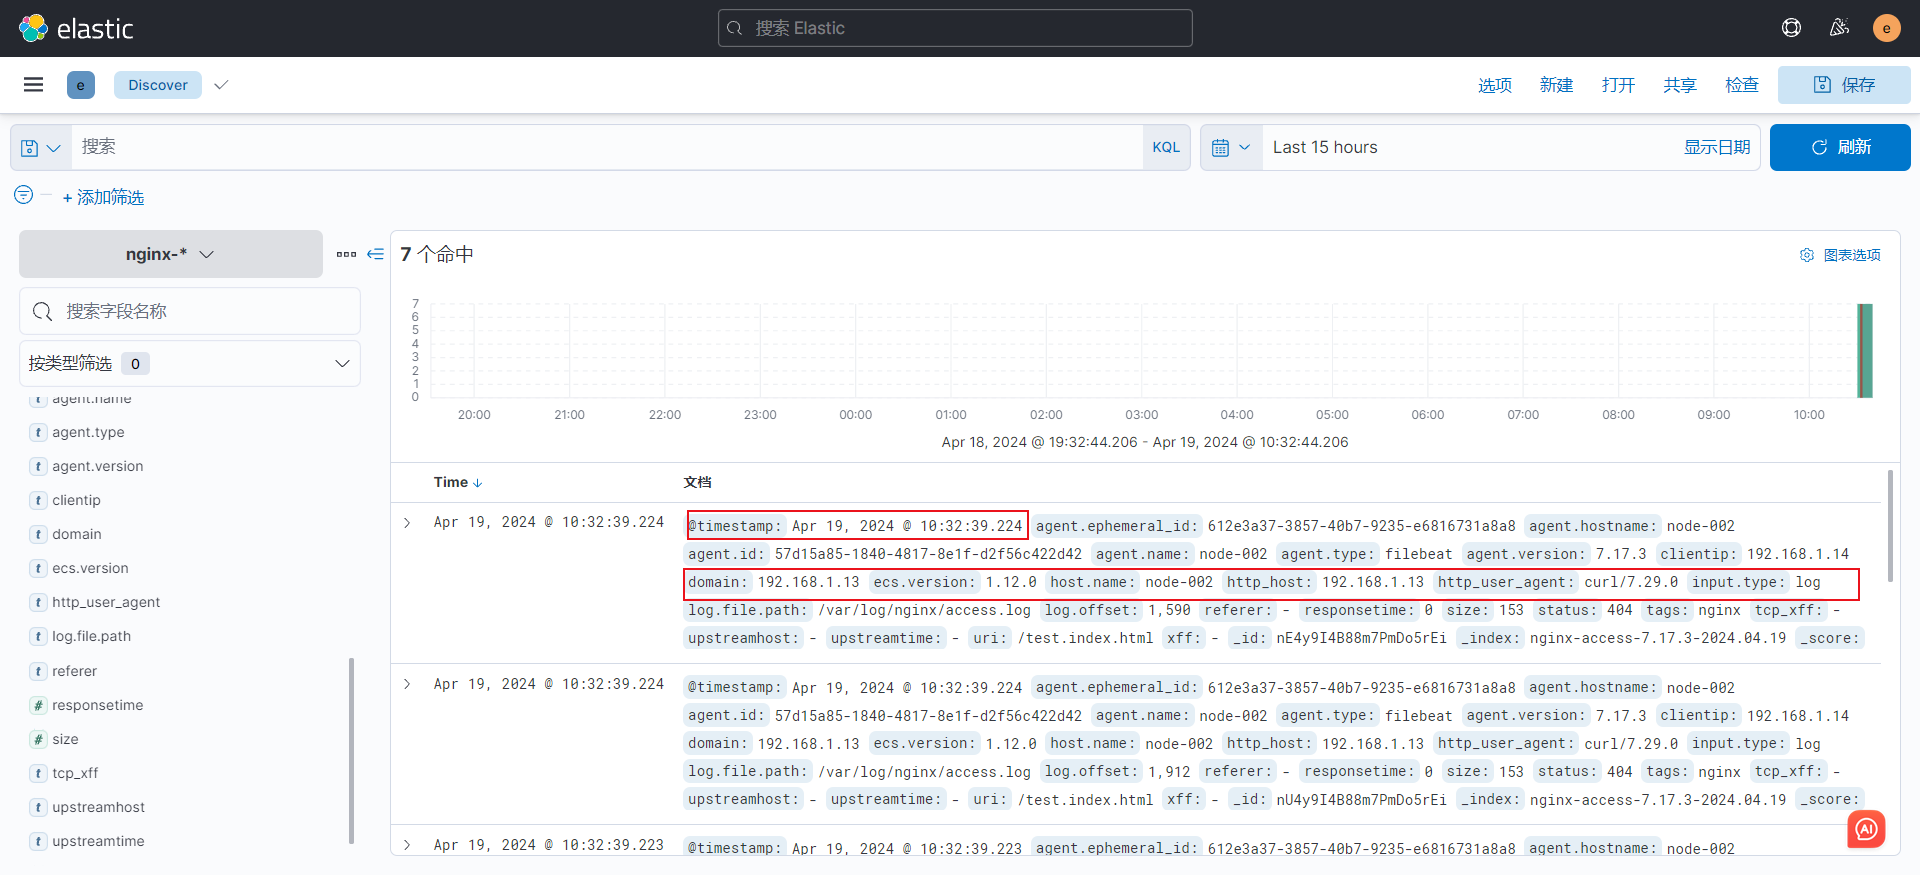The width and height of the screenshot is (1920, 875).
Task: Open the 共享 share menu
Action: pos(1680,85)
